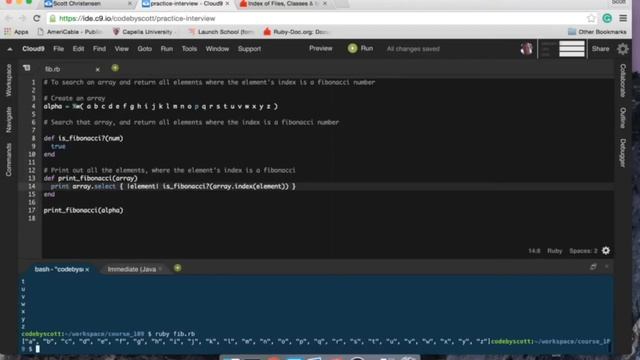The height and width of the screenshot is (360, 640).
Task: Open the Support menu
Action: (x=249, y=49)
